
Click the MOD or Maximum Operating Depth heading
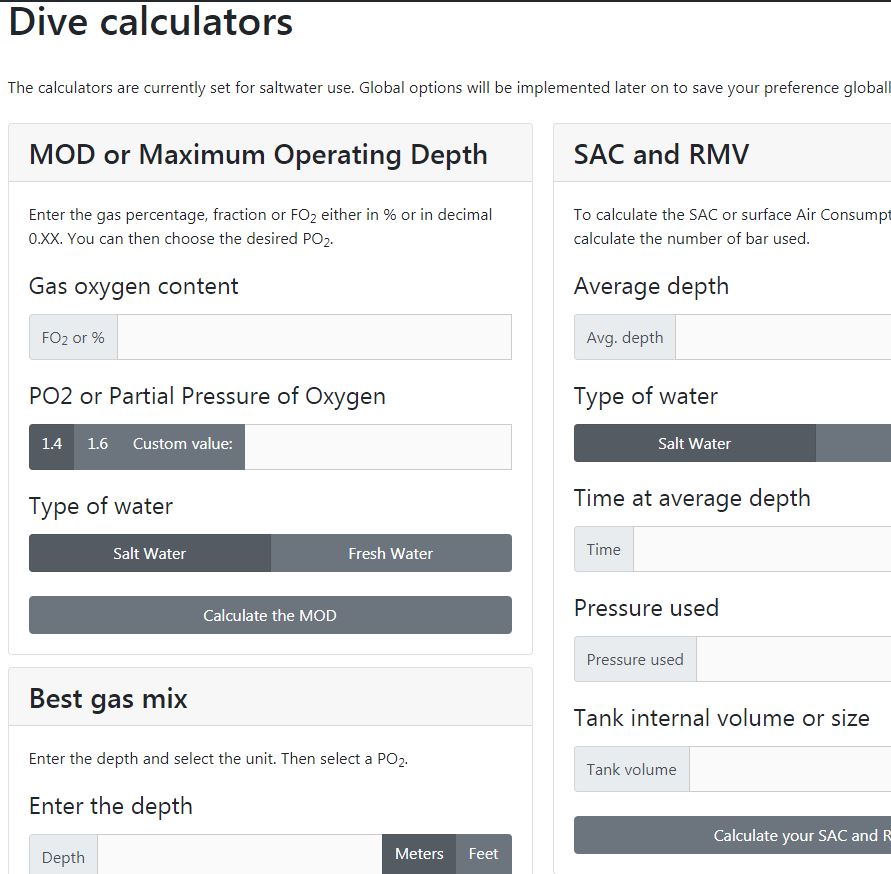pyautogui.click(x=258, y=155)
